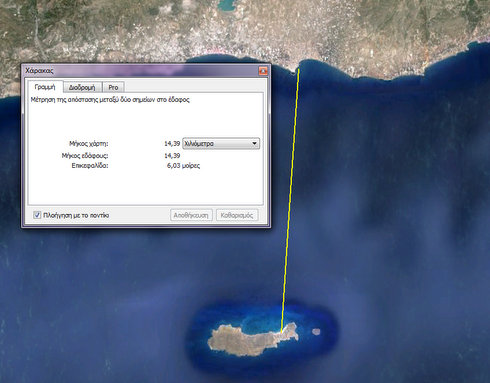Click the Μήκος χάρτη value 14,39
Viewport: 490px width, 383px height.
coord(172,144)
